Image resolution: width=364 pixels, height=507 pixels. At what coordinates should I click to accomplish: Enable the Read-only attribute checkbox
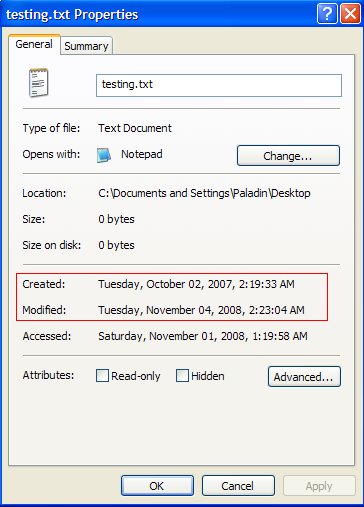tap(102, 375)
